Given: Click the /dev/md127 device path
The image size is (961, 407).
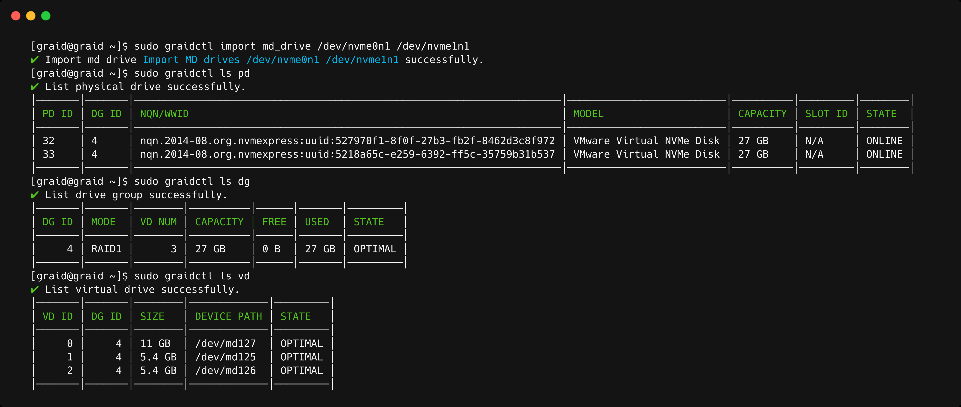Looking at the screenshot, I should pyautogui.click(x=226, y=343).
